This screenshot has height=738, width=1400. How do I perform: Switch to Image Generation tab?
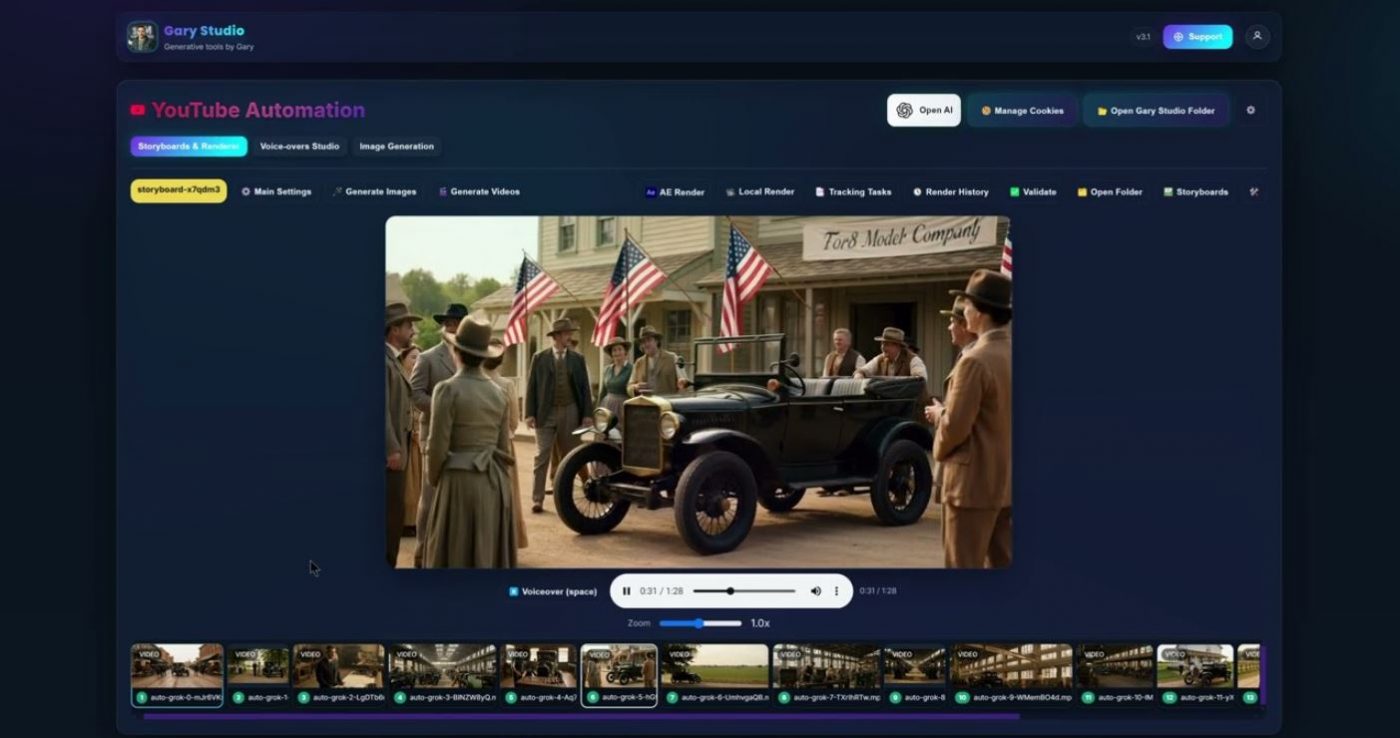tap(397, 146)
